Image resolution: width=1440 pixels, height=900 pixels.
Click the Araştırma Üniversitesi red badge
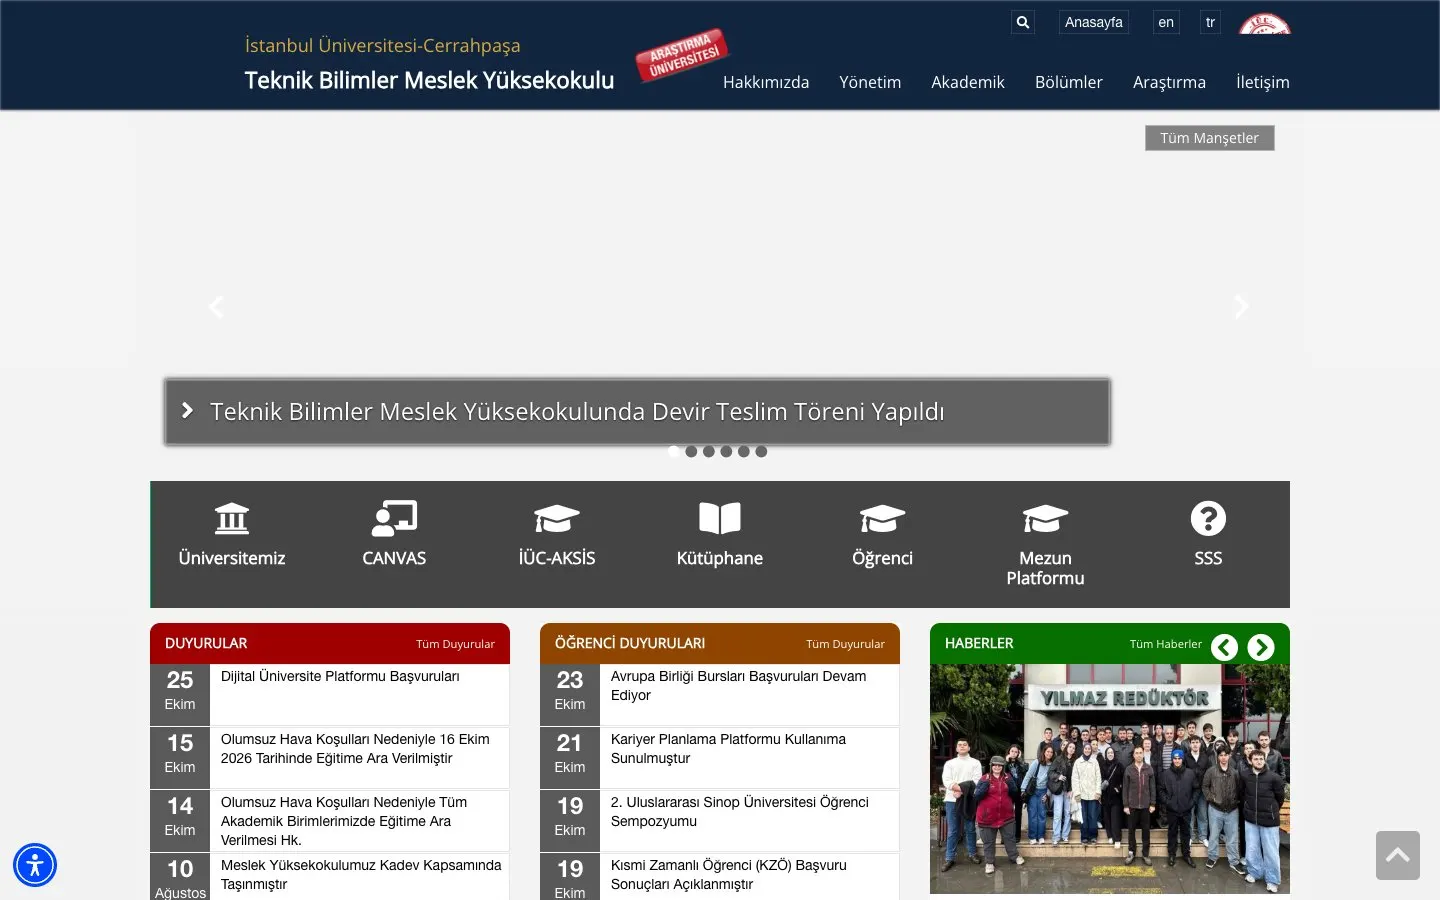[683, 55]
